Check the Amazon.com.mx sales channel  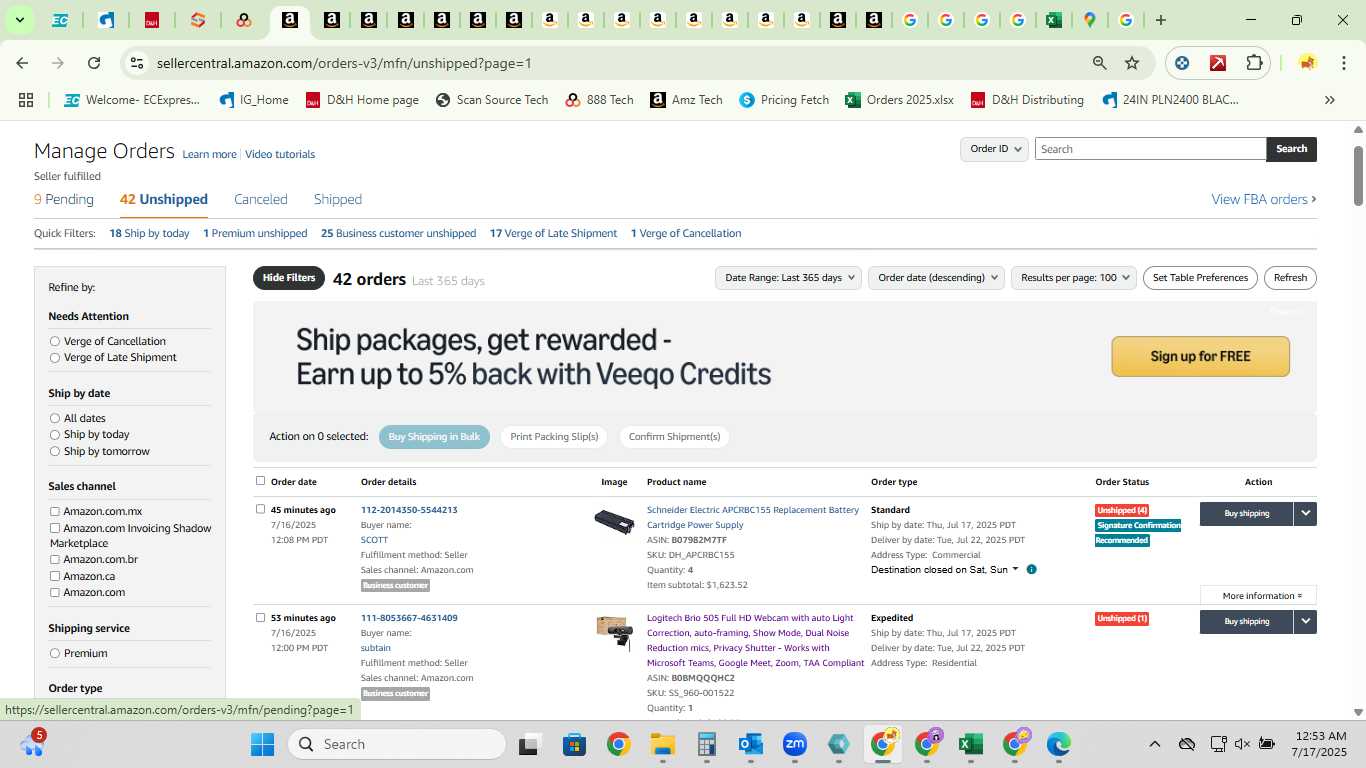point(55,511)
